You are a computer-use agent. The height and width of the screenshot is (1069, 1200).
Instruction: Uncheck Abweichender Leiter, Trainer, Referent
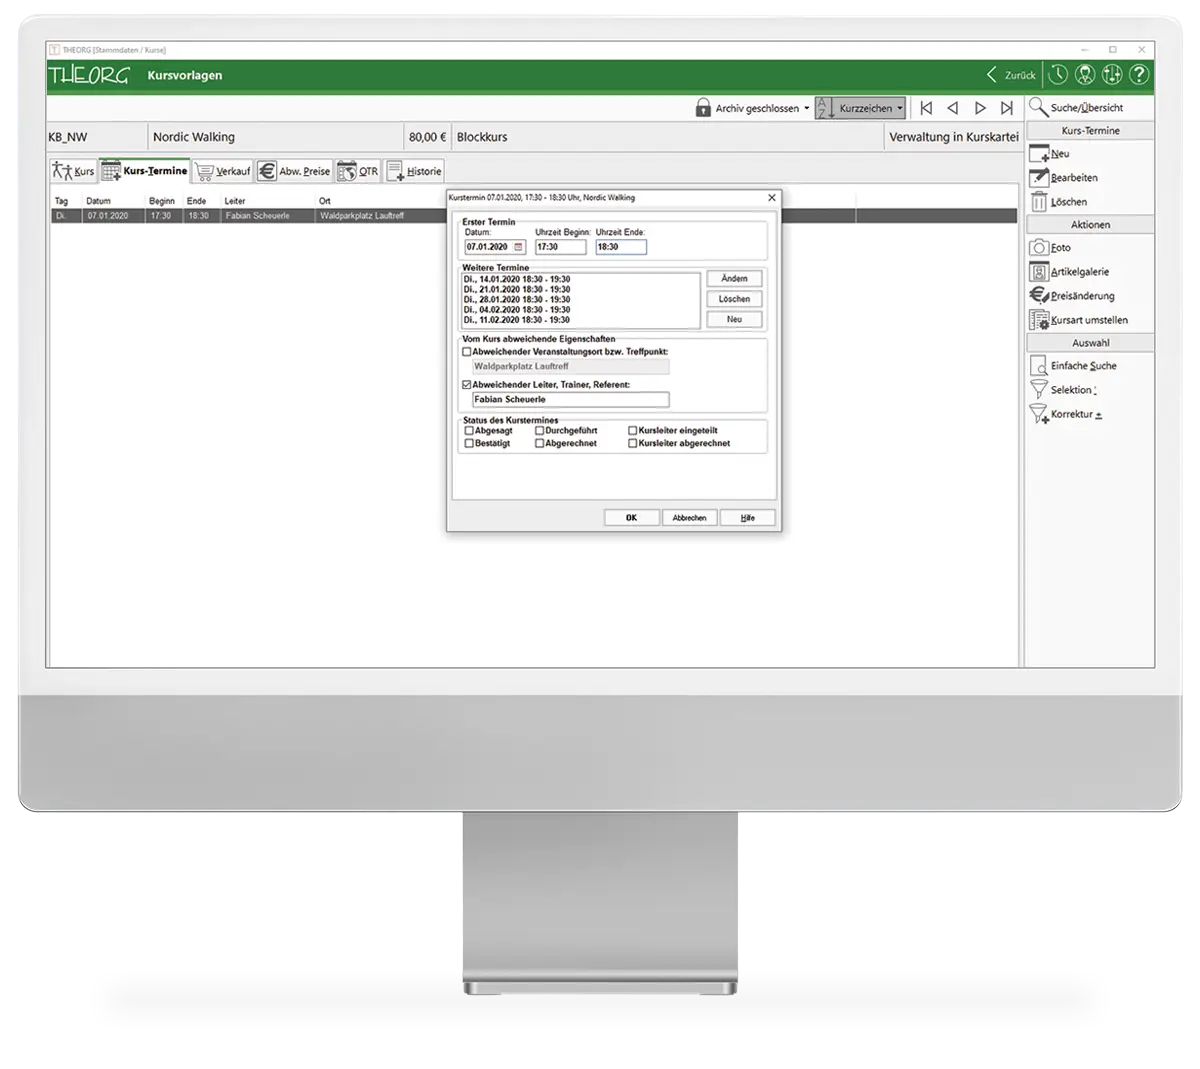click(467, 385)
